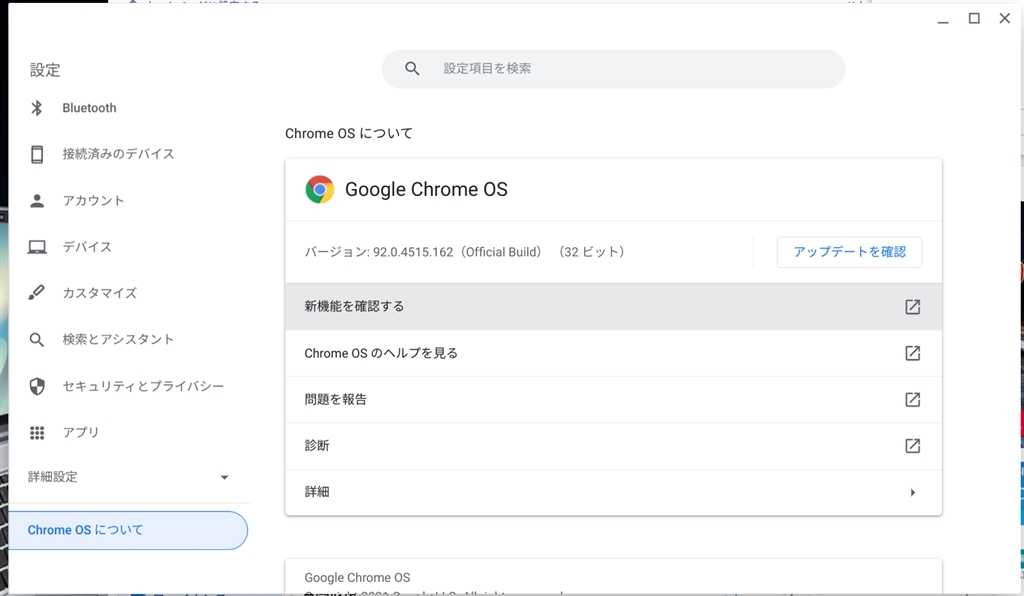Viewport: 1024px width, 596px height.
Task: Open カスタマイズ settings
Action: click(100, 293)
